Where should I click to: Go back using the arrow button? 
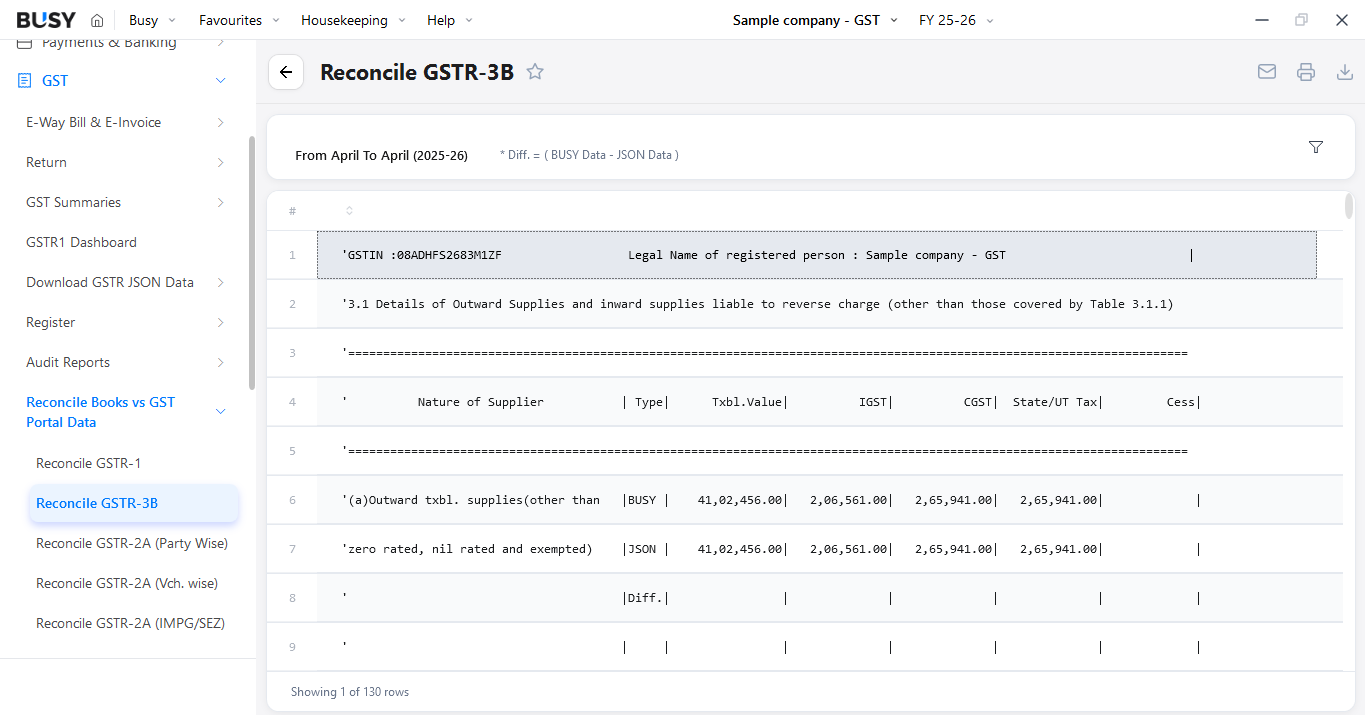(x=286, y=72)
